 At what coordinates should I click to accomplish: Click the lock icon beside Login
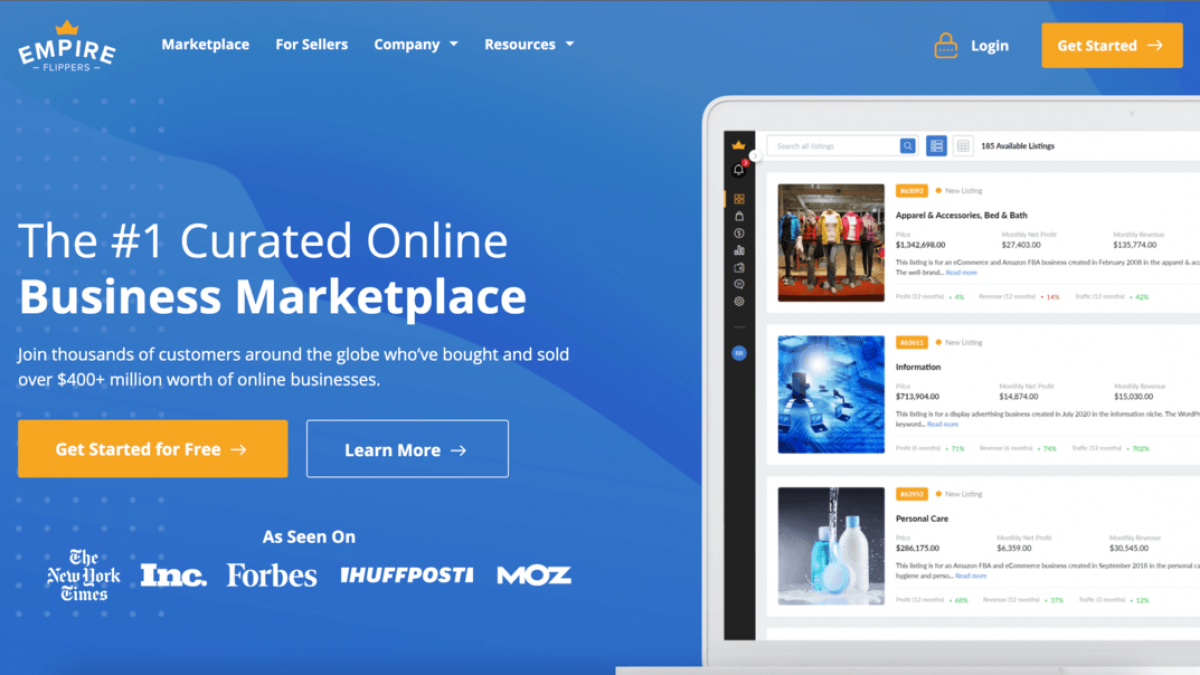(945, 45)
